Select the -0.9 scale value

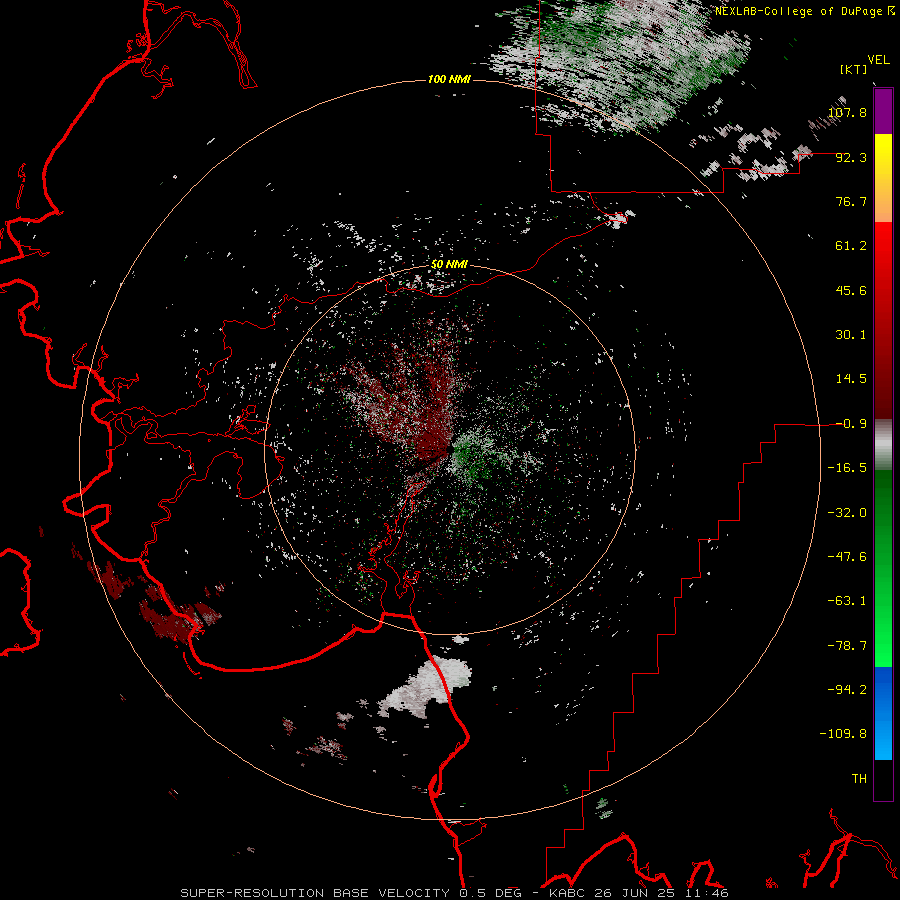click(x=851, y=424)
